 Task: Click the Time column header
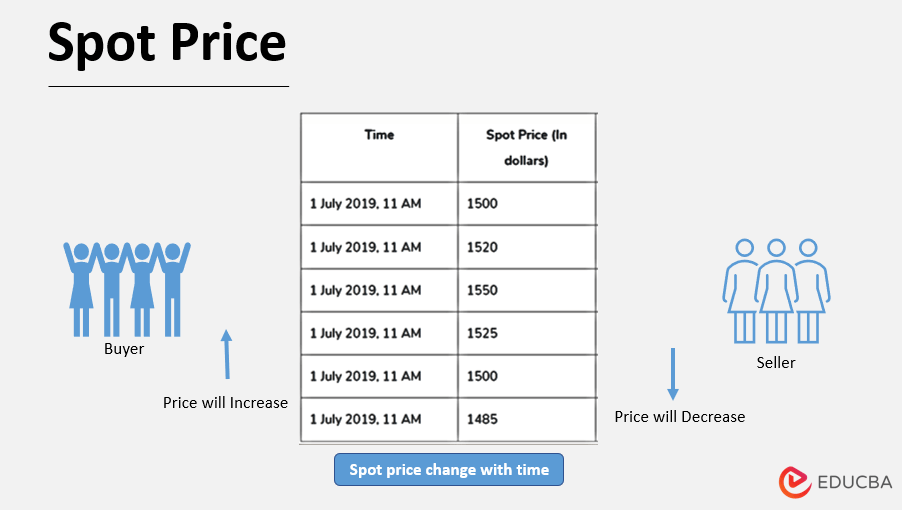[x=379, y=135]
